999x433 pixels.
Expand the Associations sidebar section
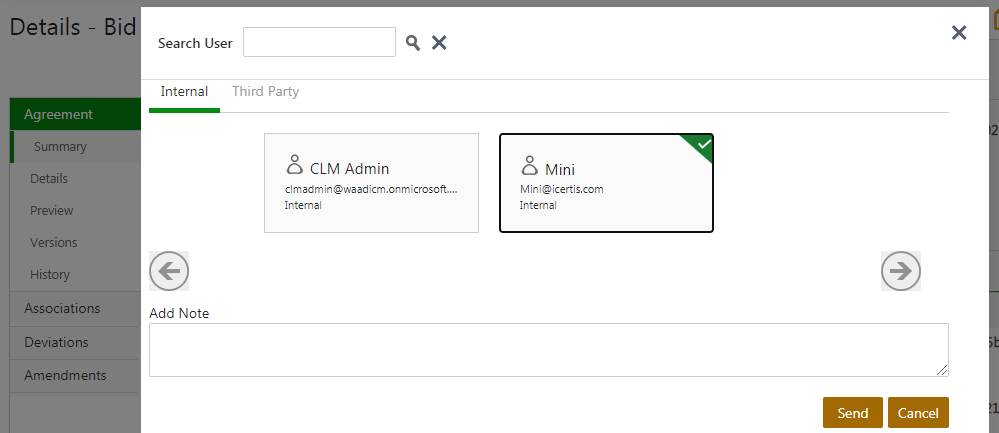click(x=62, y=308)
